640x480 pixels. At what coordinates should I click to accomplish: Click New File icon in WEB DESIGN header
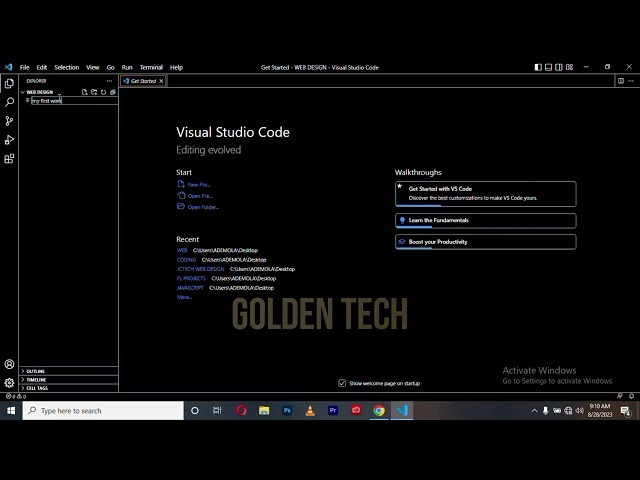84,92
